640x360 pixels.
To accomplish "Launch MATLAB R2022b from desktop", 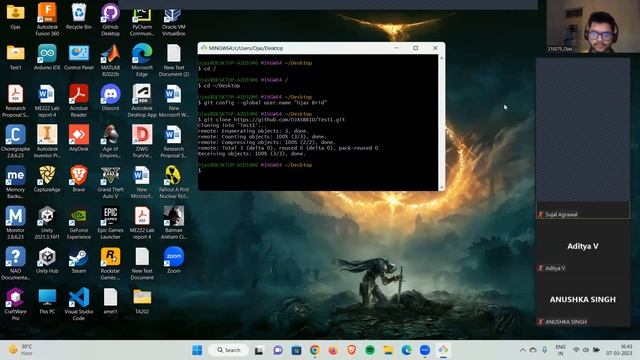I will [111, 60].
